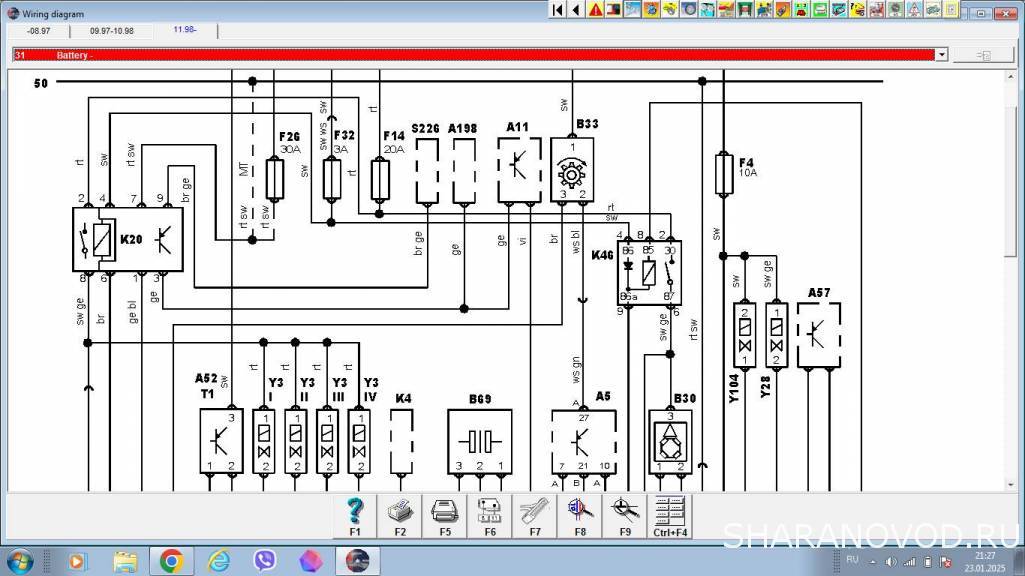Open Google Chrome from the taskbar
Viewport: 1025px width, 576px height.
tap(170, 560)
